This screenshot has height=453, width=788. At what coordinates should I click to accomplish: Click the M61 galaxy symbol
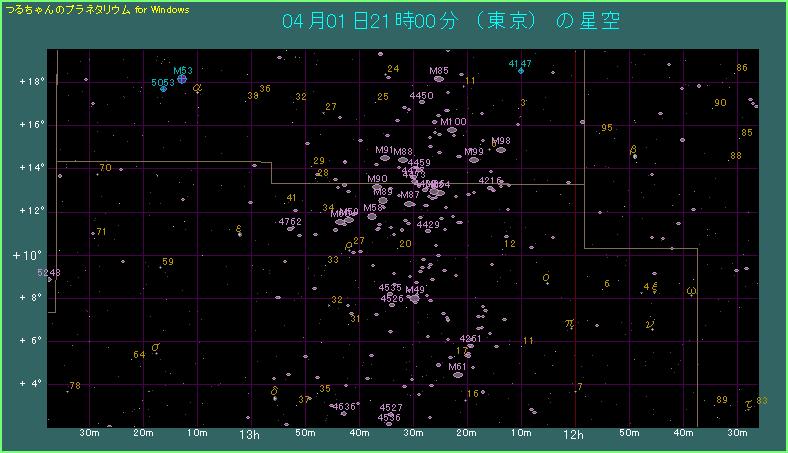click(x=457, y=375)
